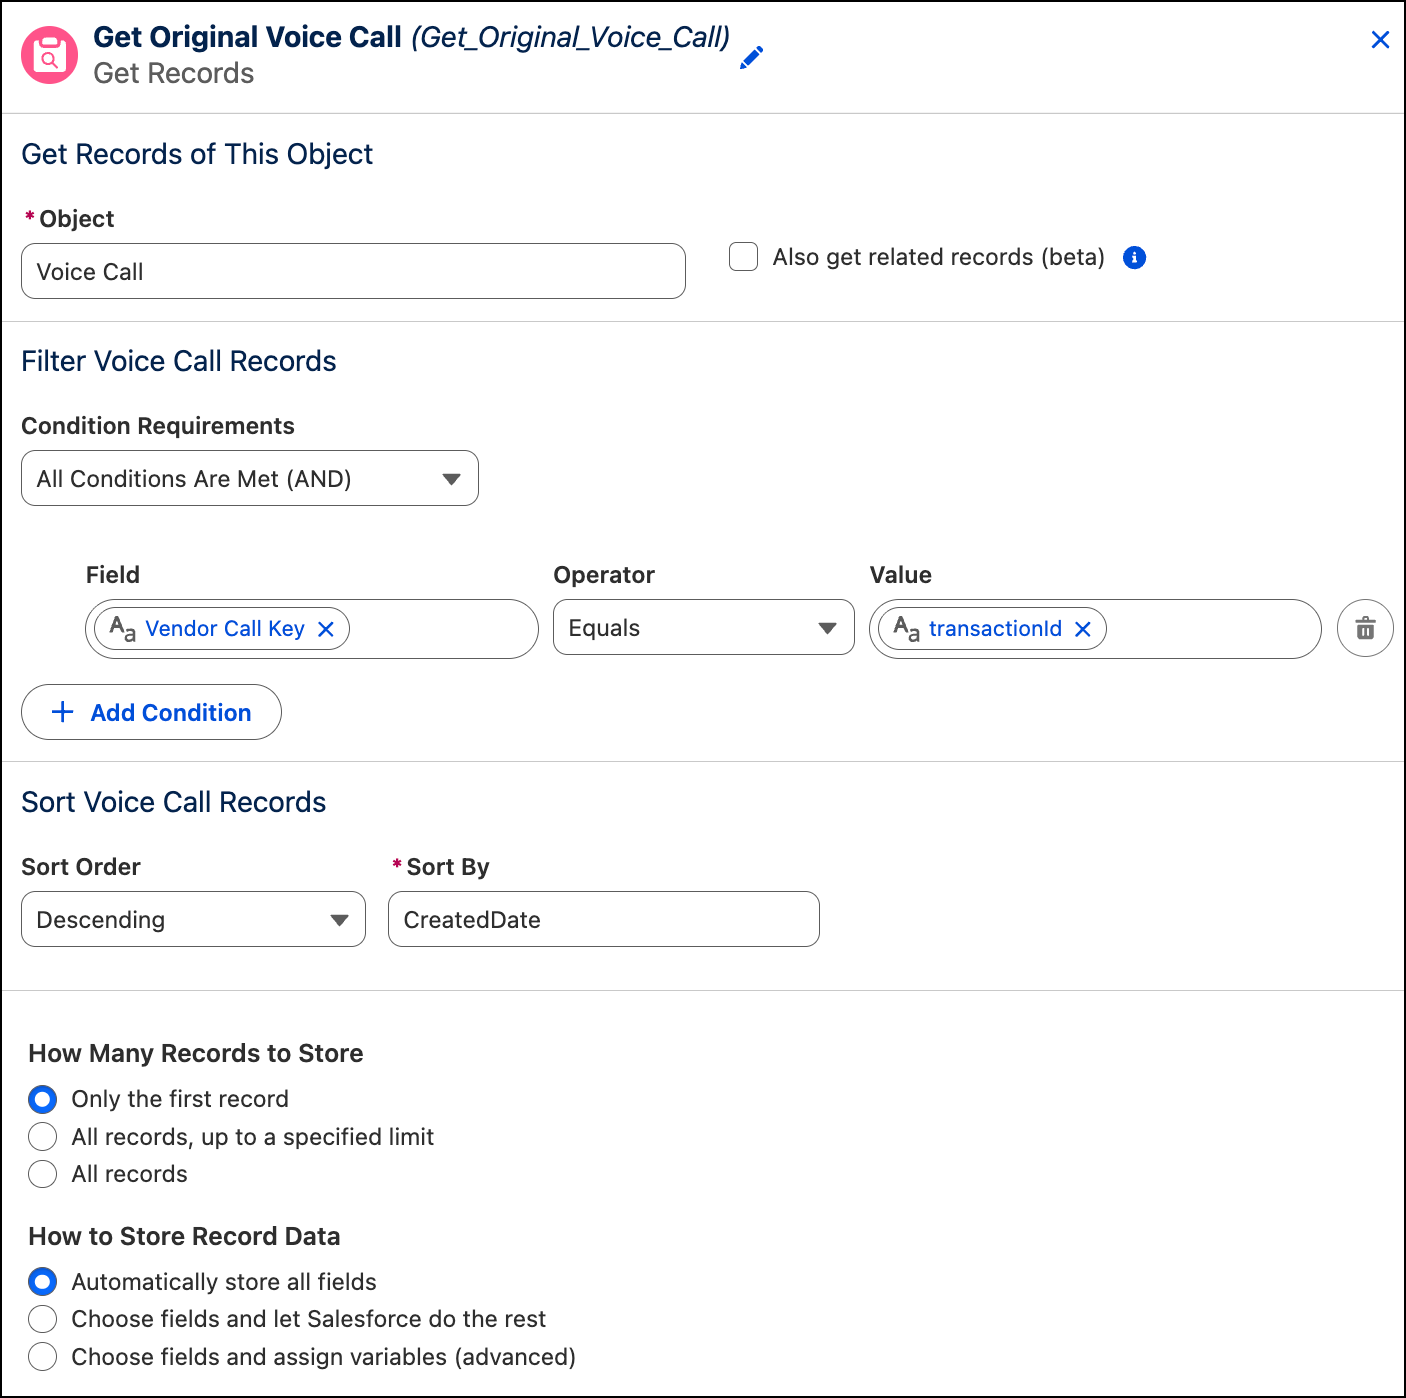This screenshot has width=1406, height=1398.
Task: Click the Get Original Voice Call title
Action: tap(247, 37)
